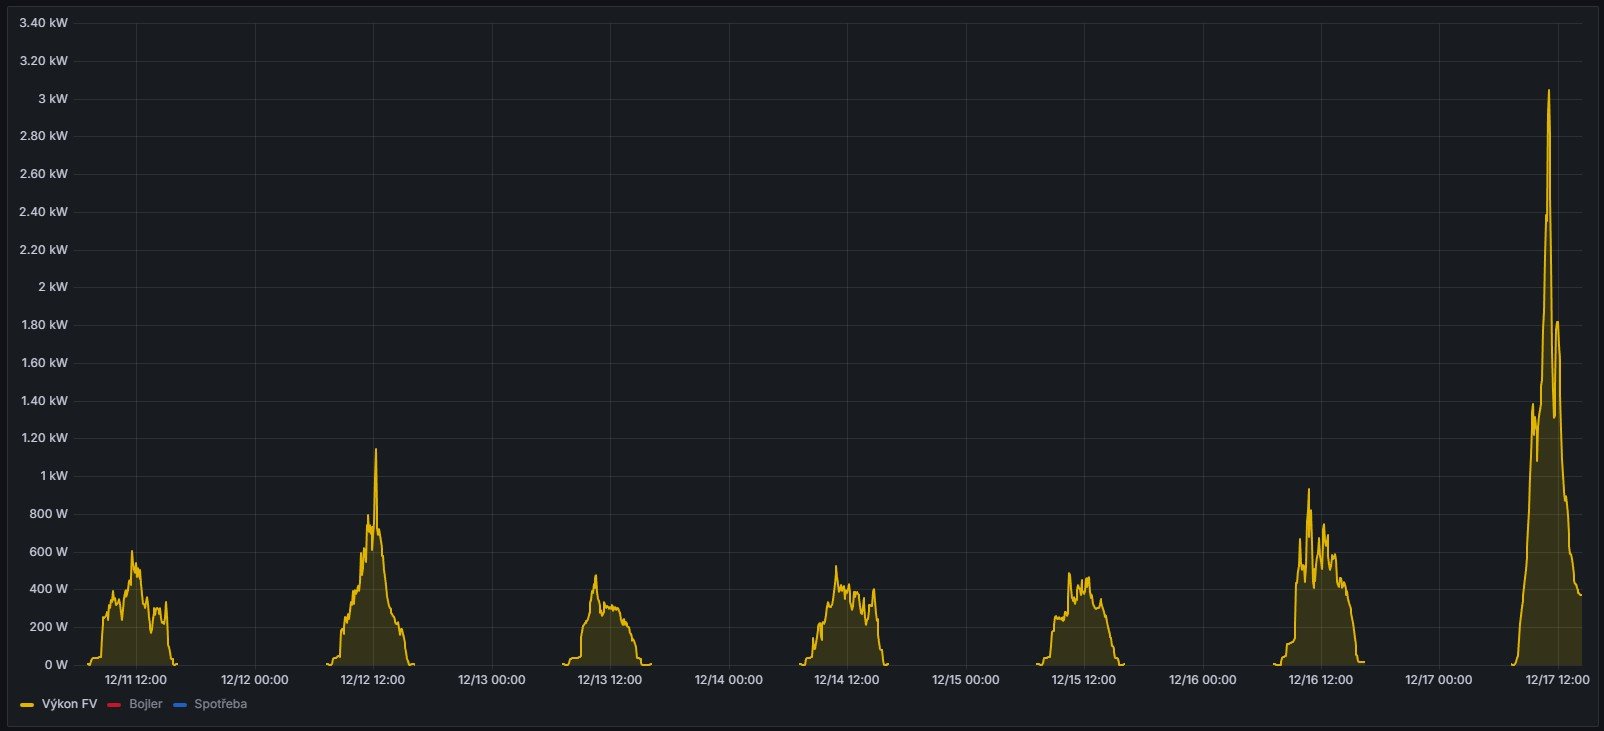The width and height of the screenshot is (1604, 731).
Task: Click the "0 W" y-axis label
Action: click(56, 665)
